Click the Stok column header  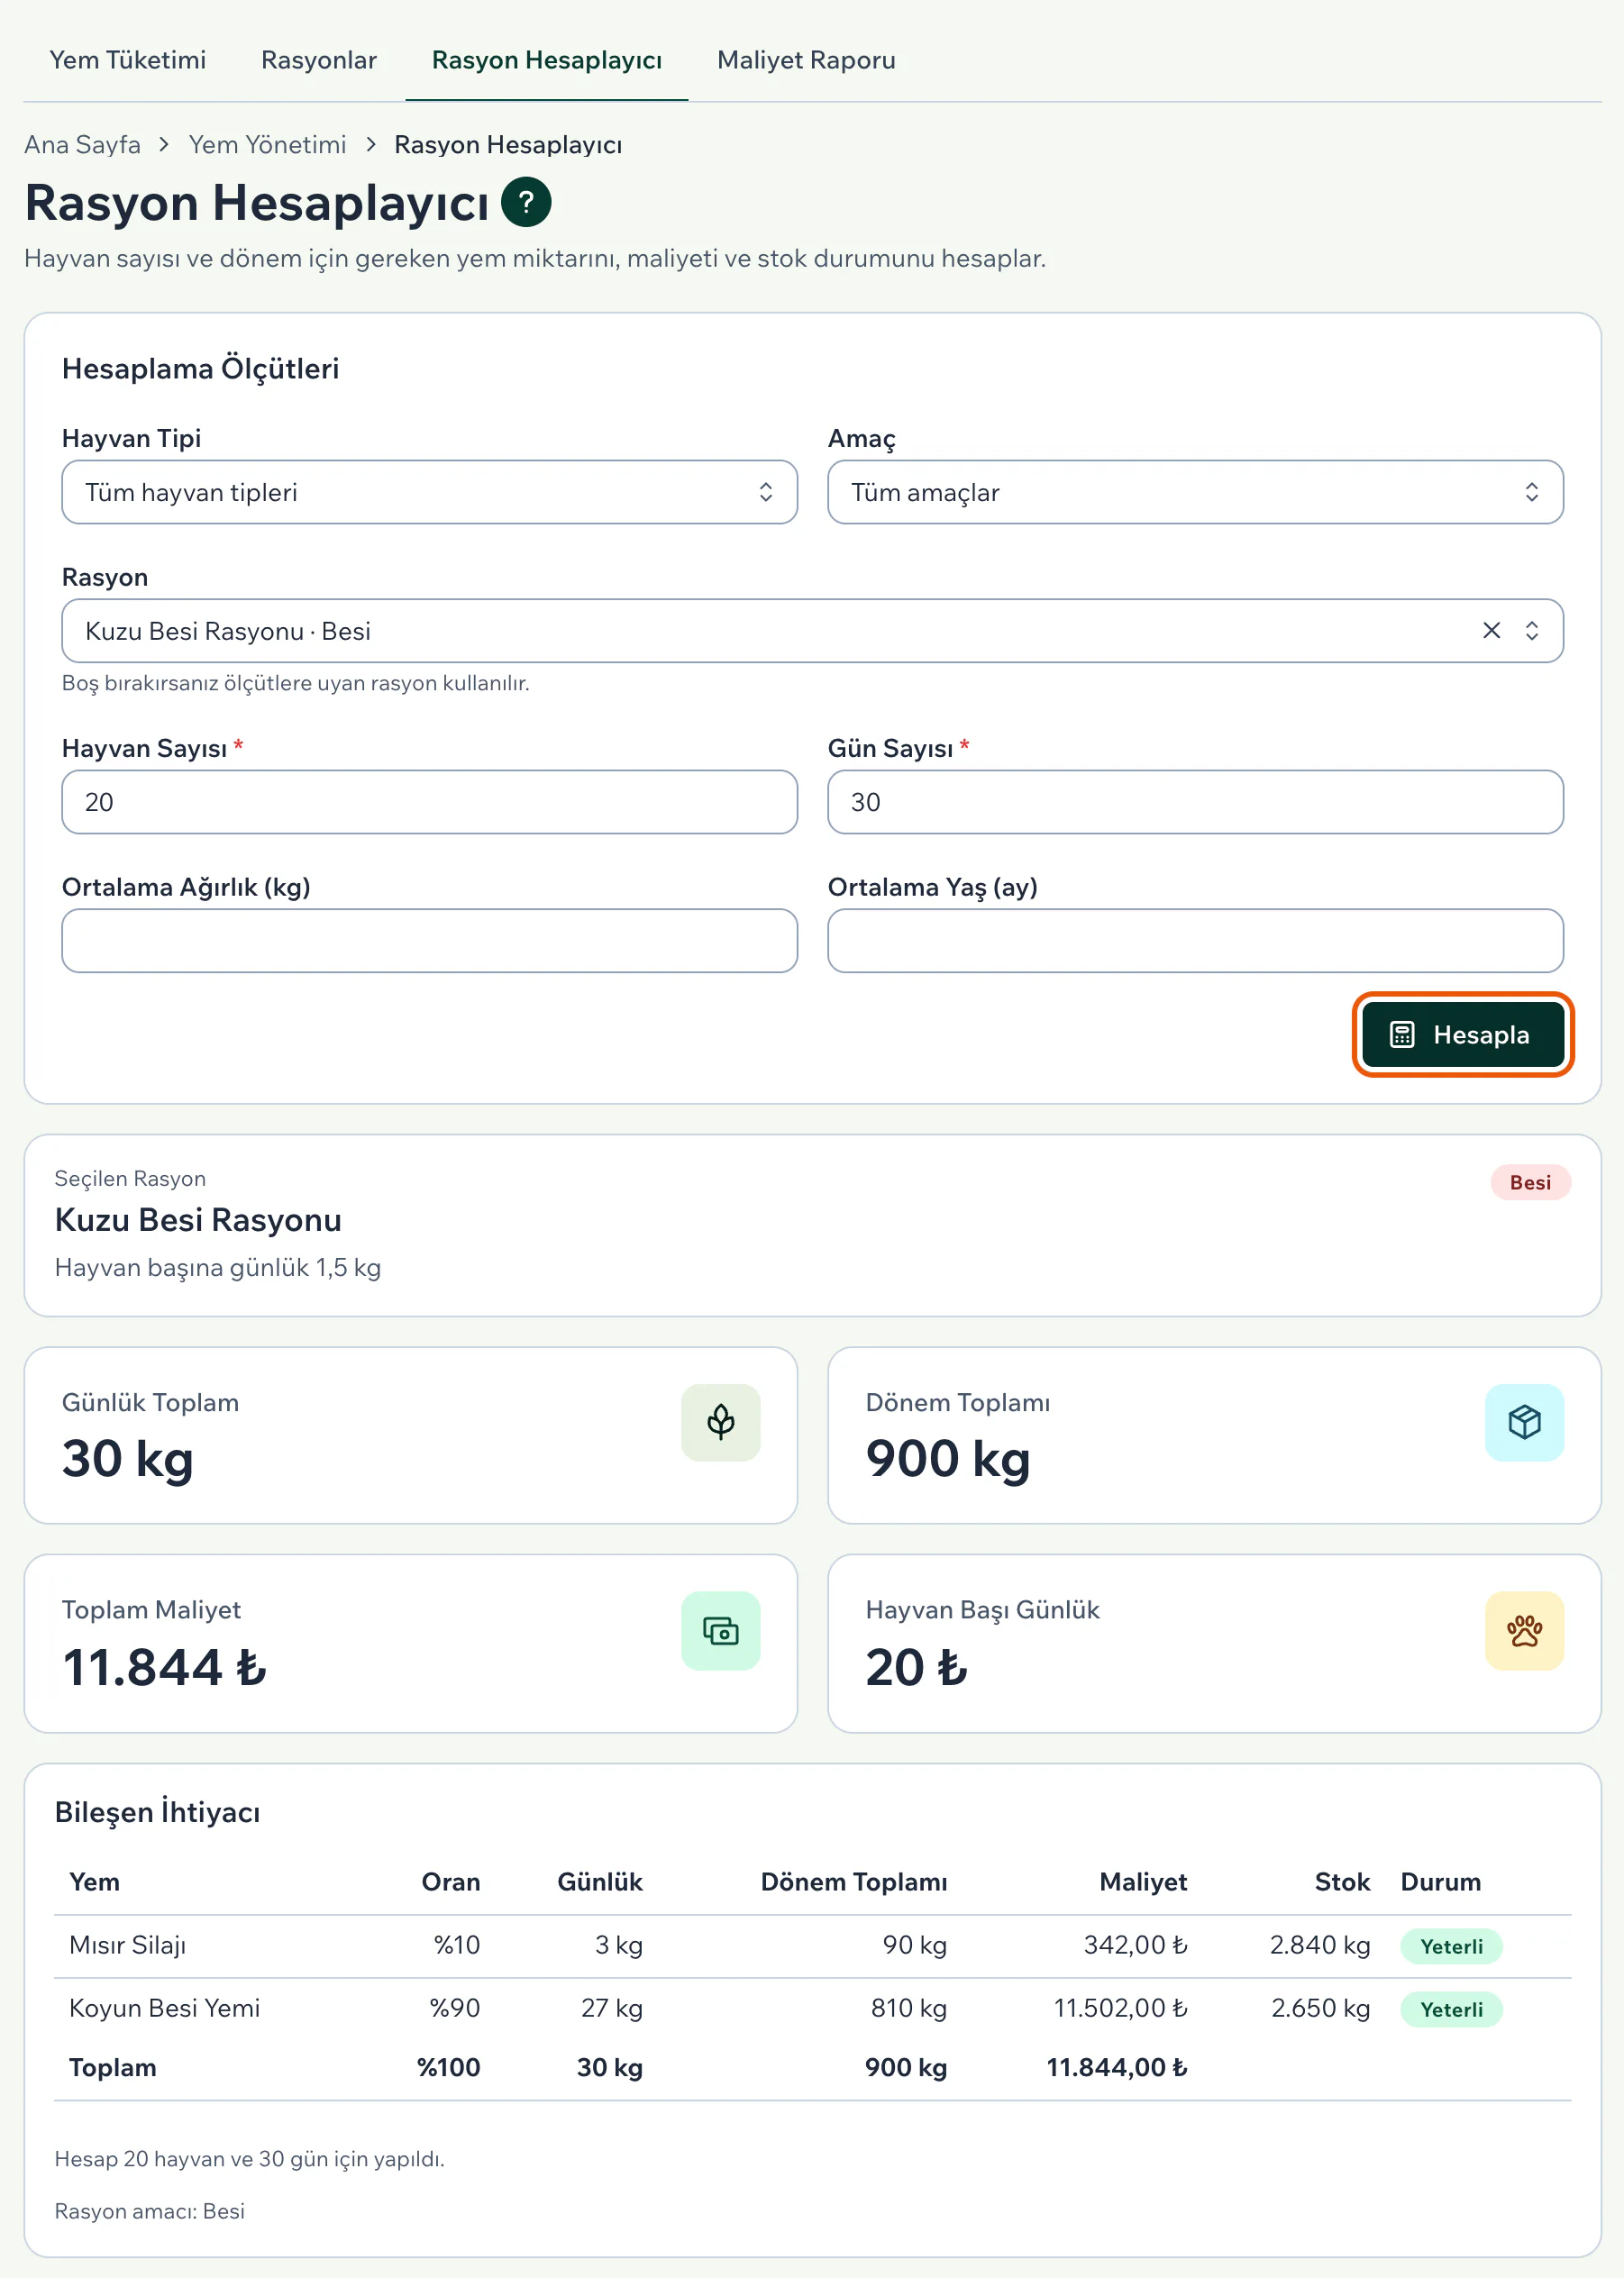point(1342,1882)
